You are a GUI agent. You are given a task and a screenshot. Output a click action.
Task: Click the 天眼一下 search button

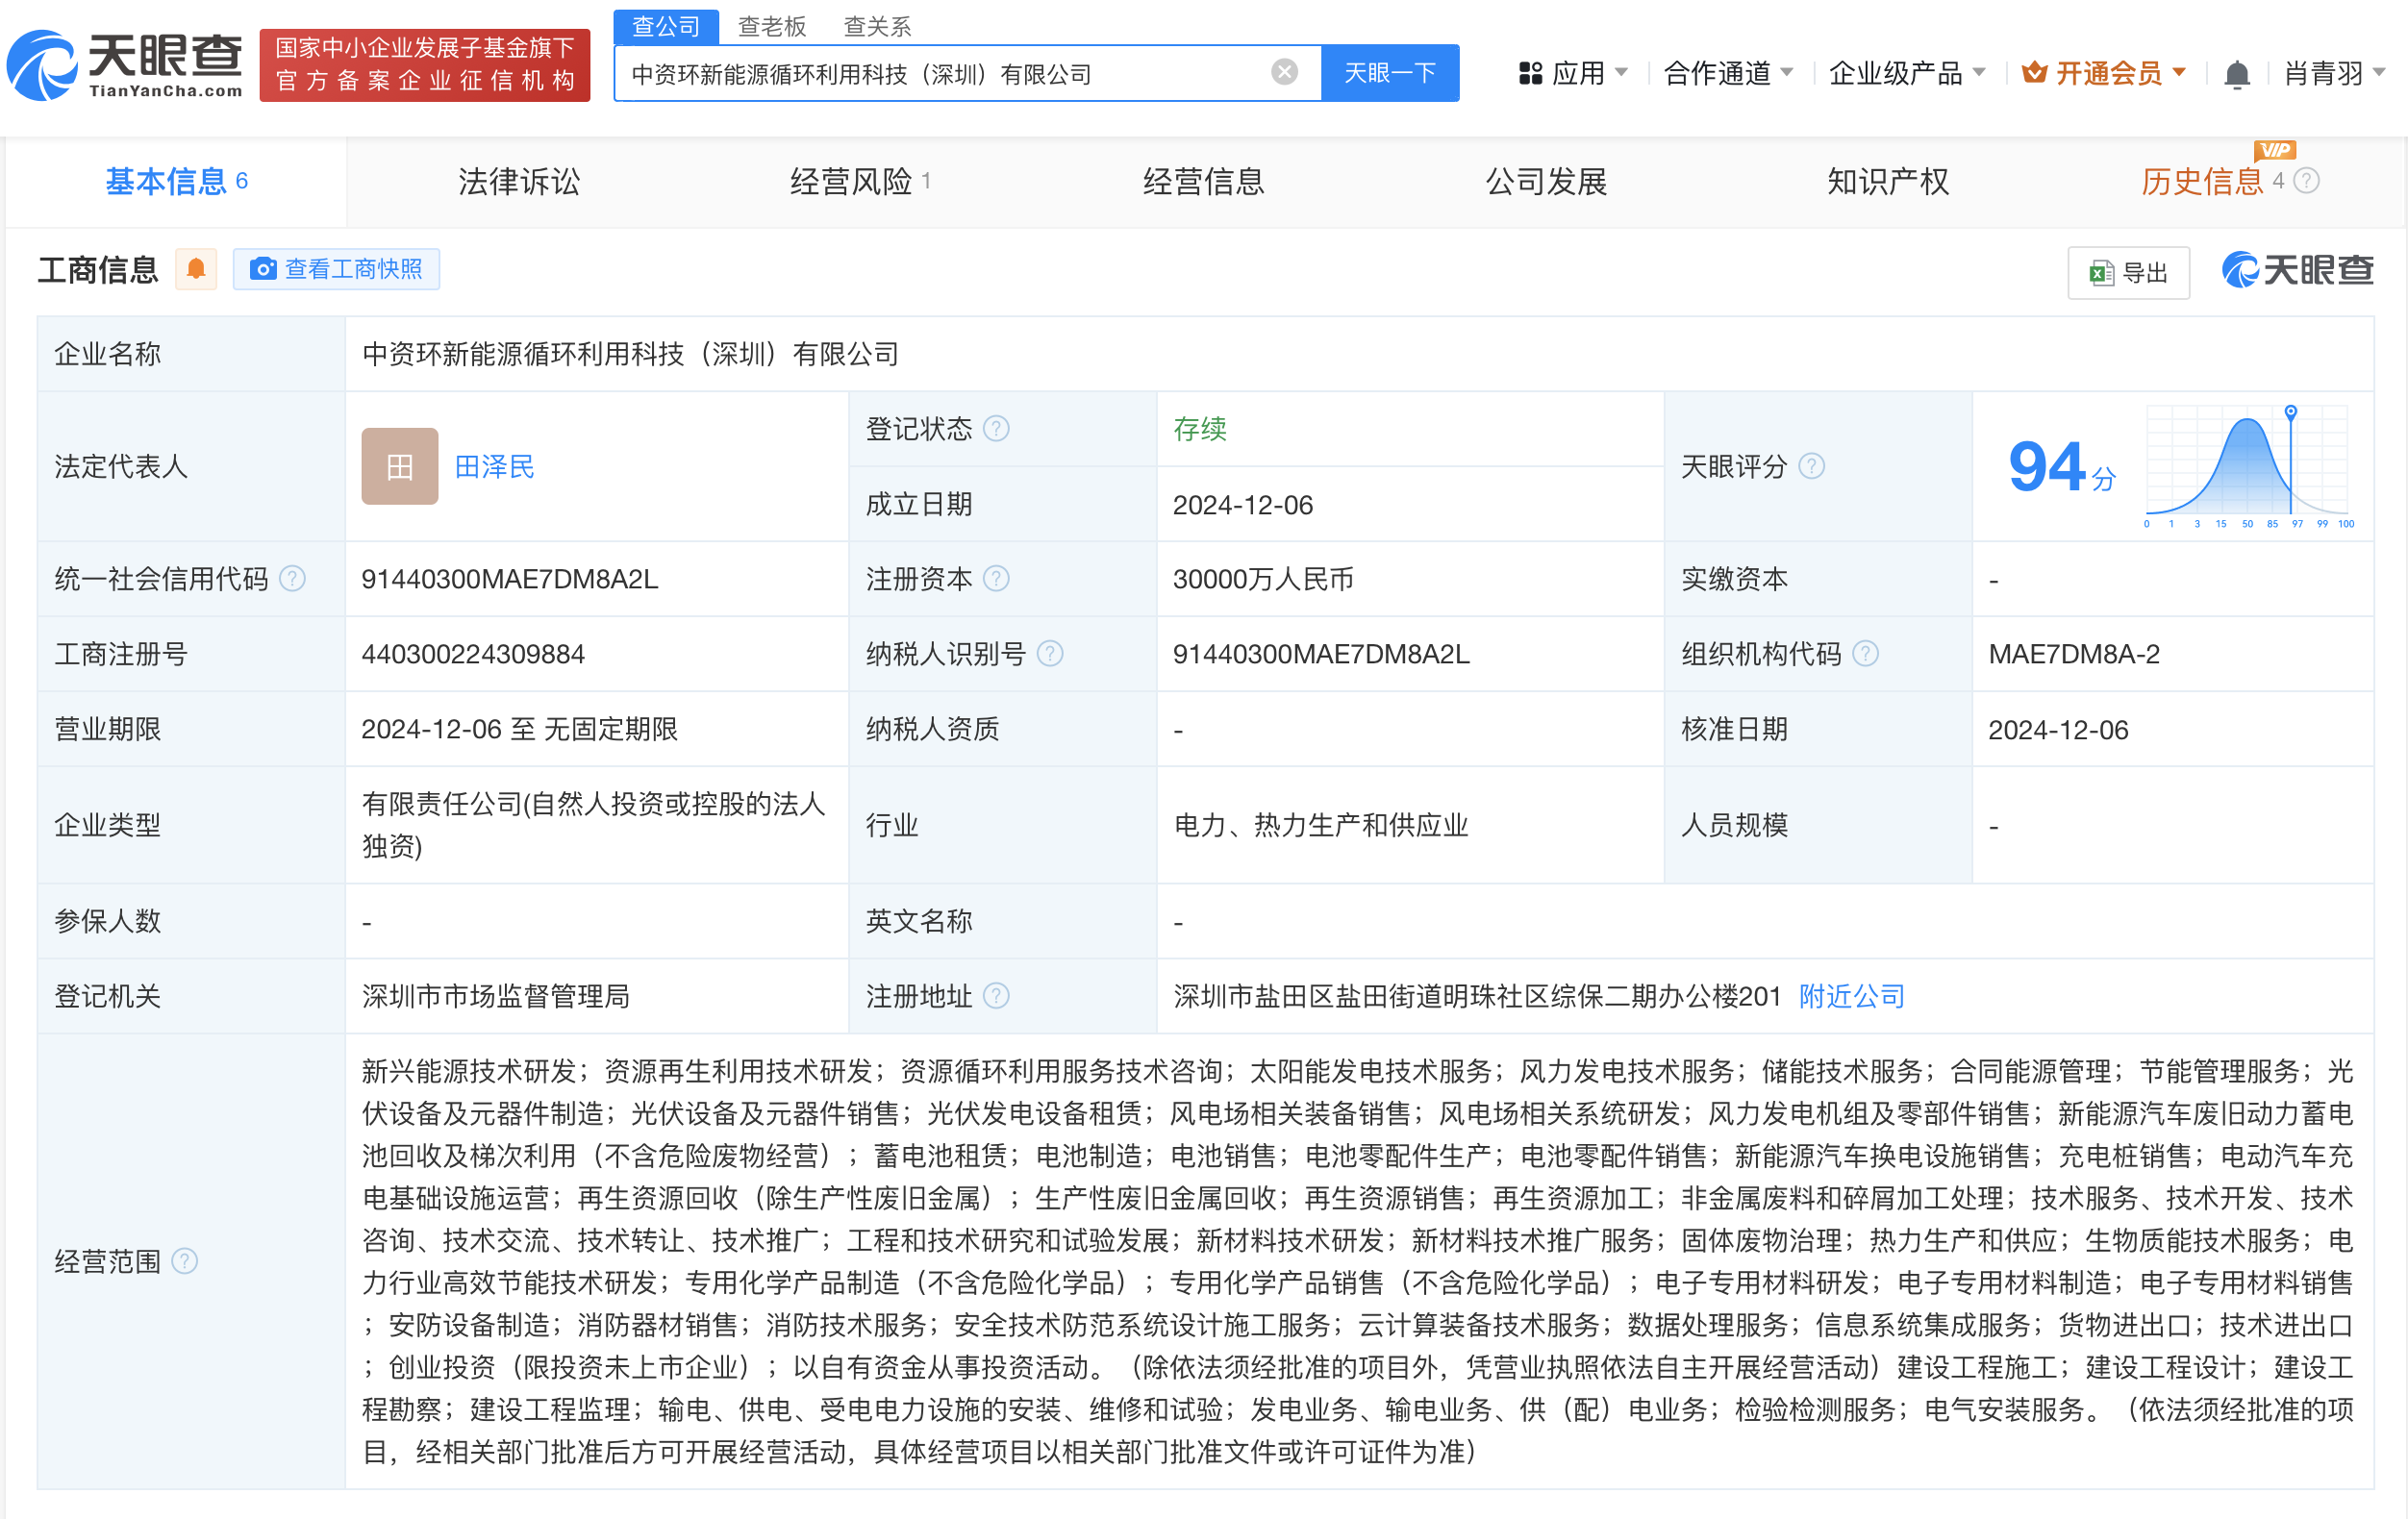click(x=1389, y=72)
